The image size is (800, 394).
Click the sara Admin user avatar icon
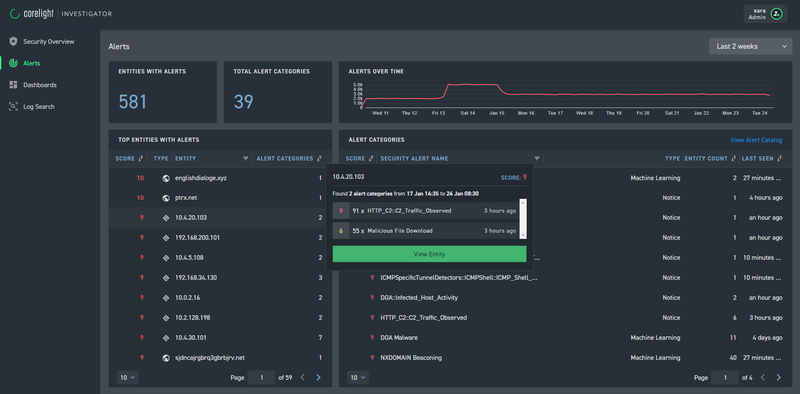pyautogui.click(x=777, y=14)
